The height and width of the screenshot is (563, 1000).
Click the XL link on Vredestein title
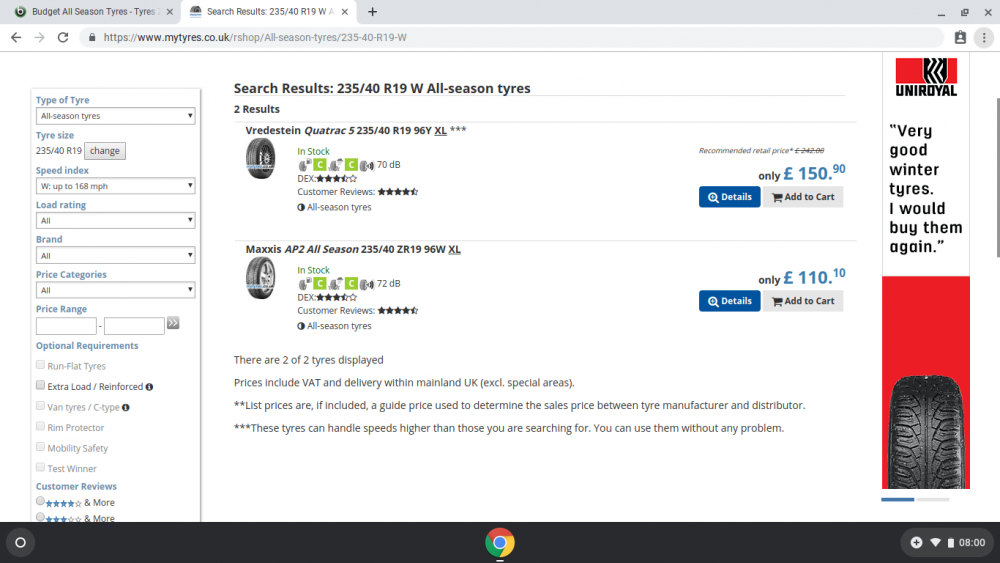(440, 131)
